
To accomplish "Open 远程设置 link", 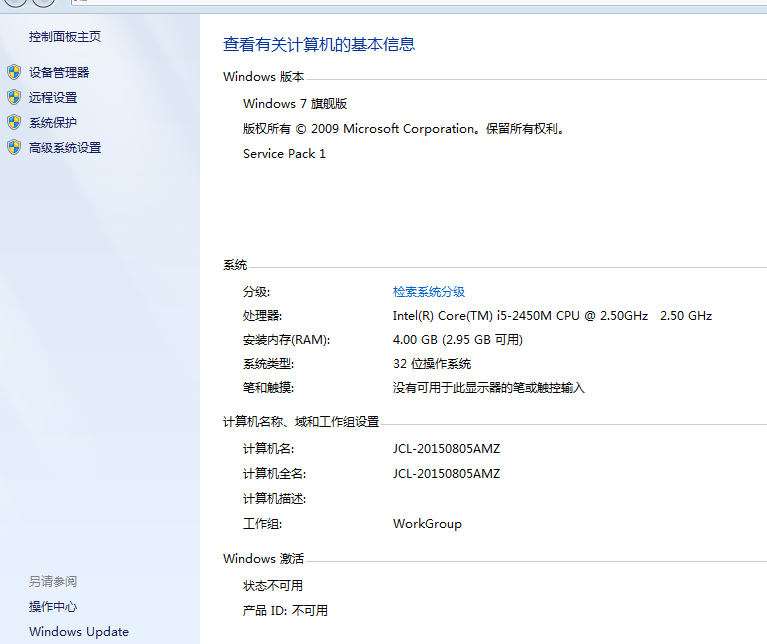I will click(x=53, y=97).
